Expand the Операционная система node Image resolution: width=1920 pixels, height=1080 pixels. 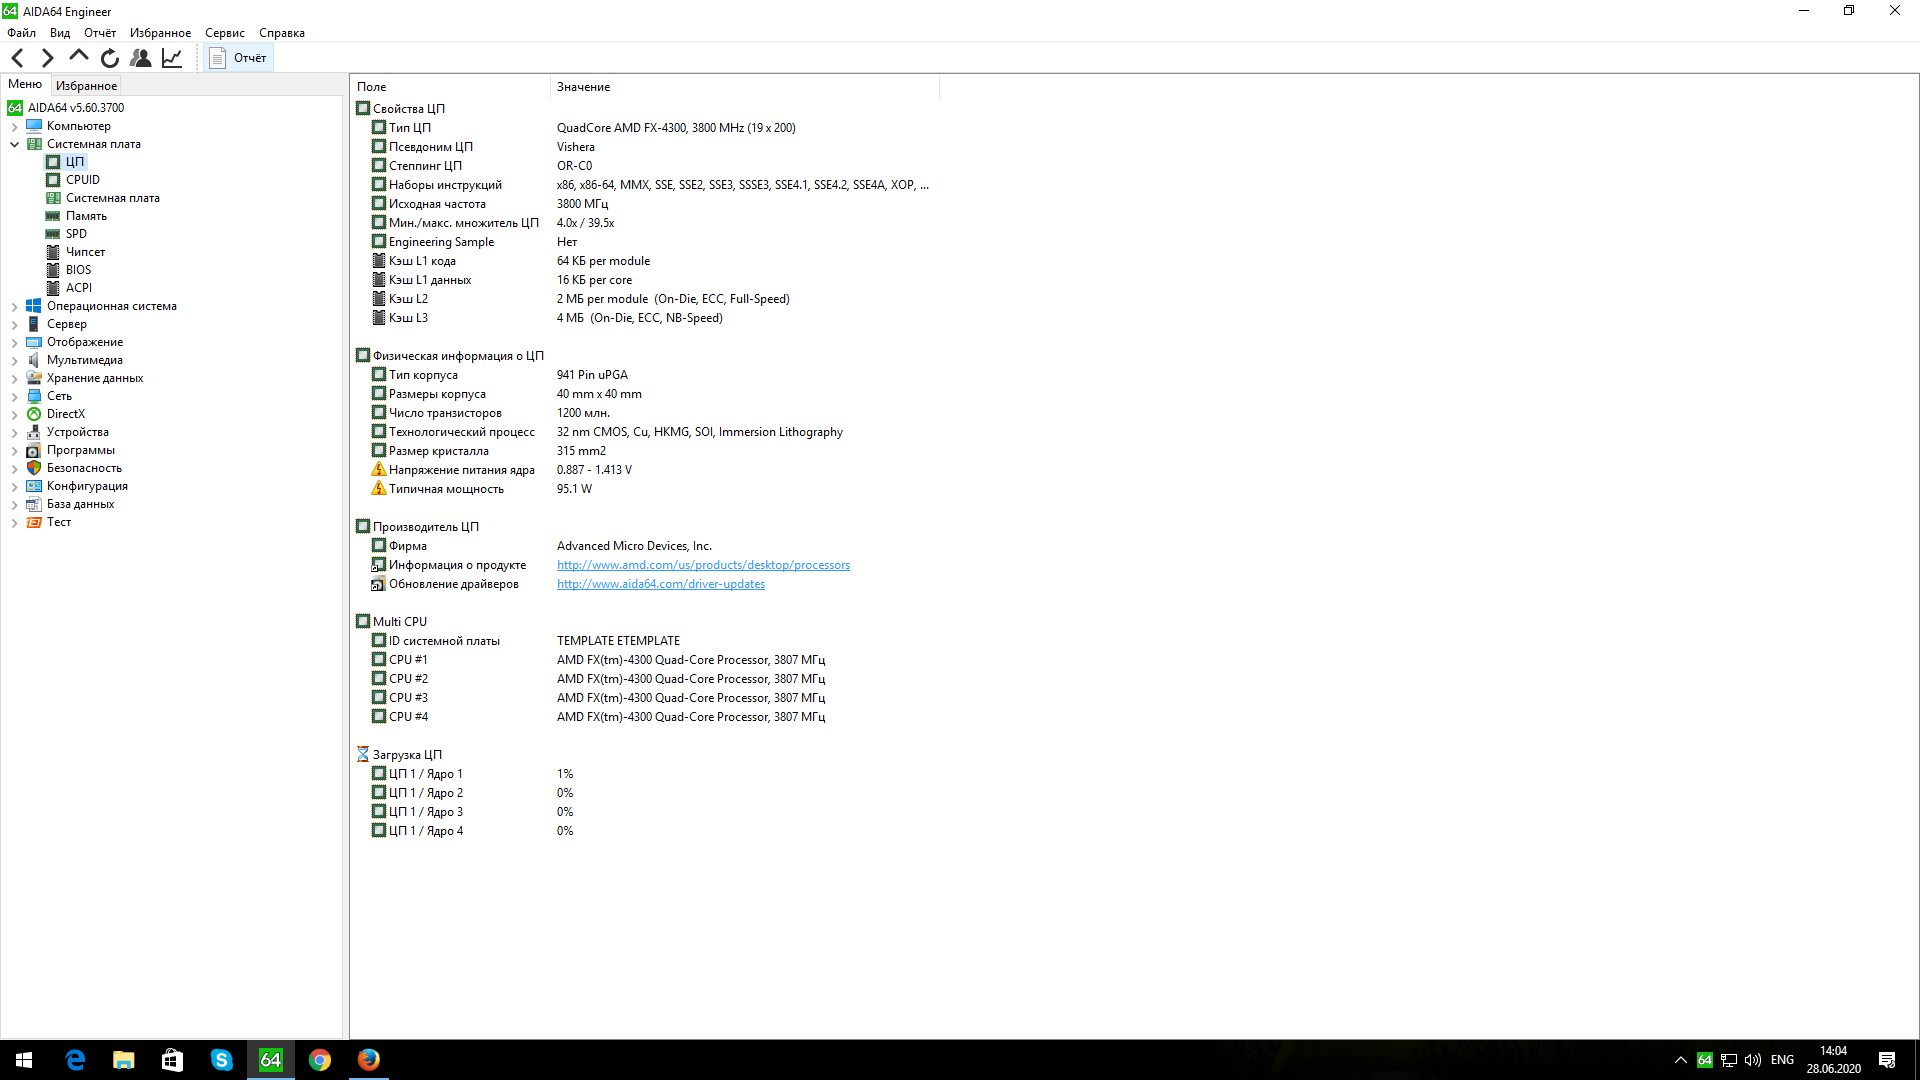14,306
